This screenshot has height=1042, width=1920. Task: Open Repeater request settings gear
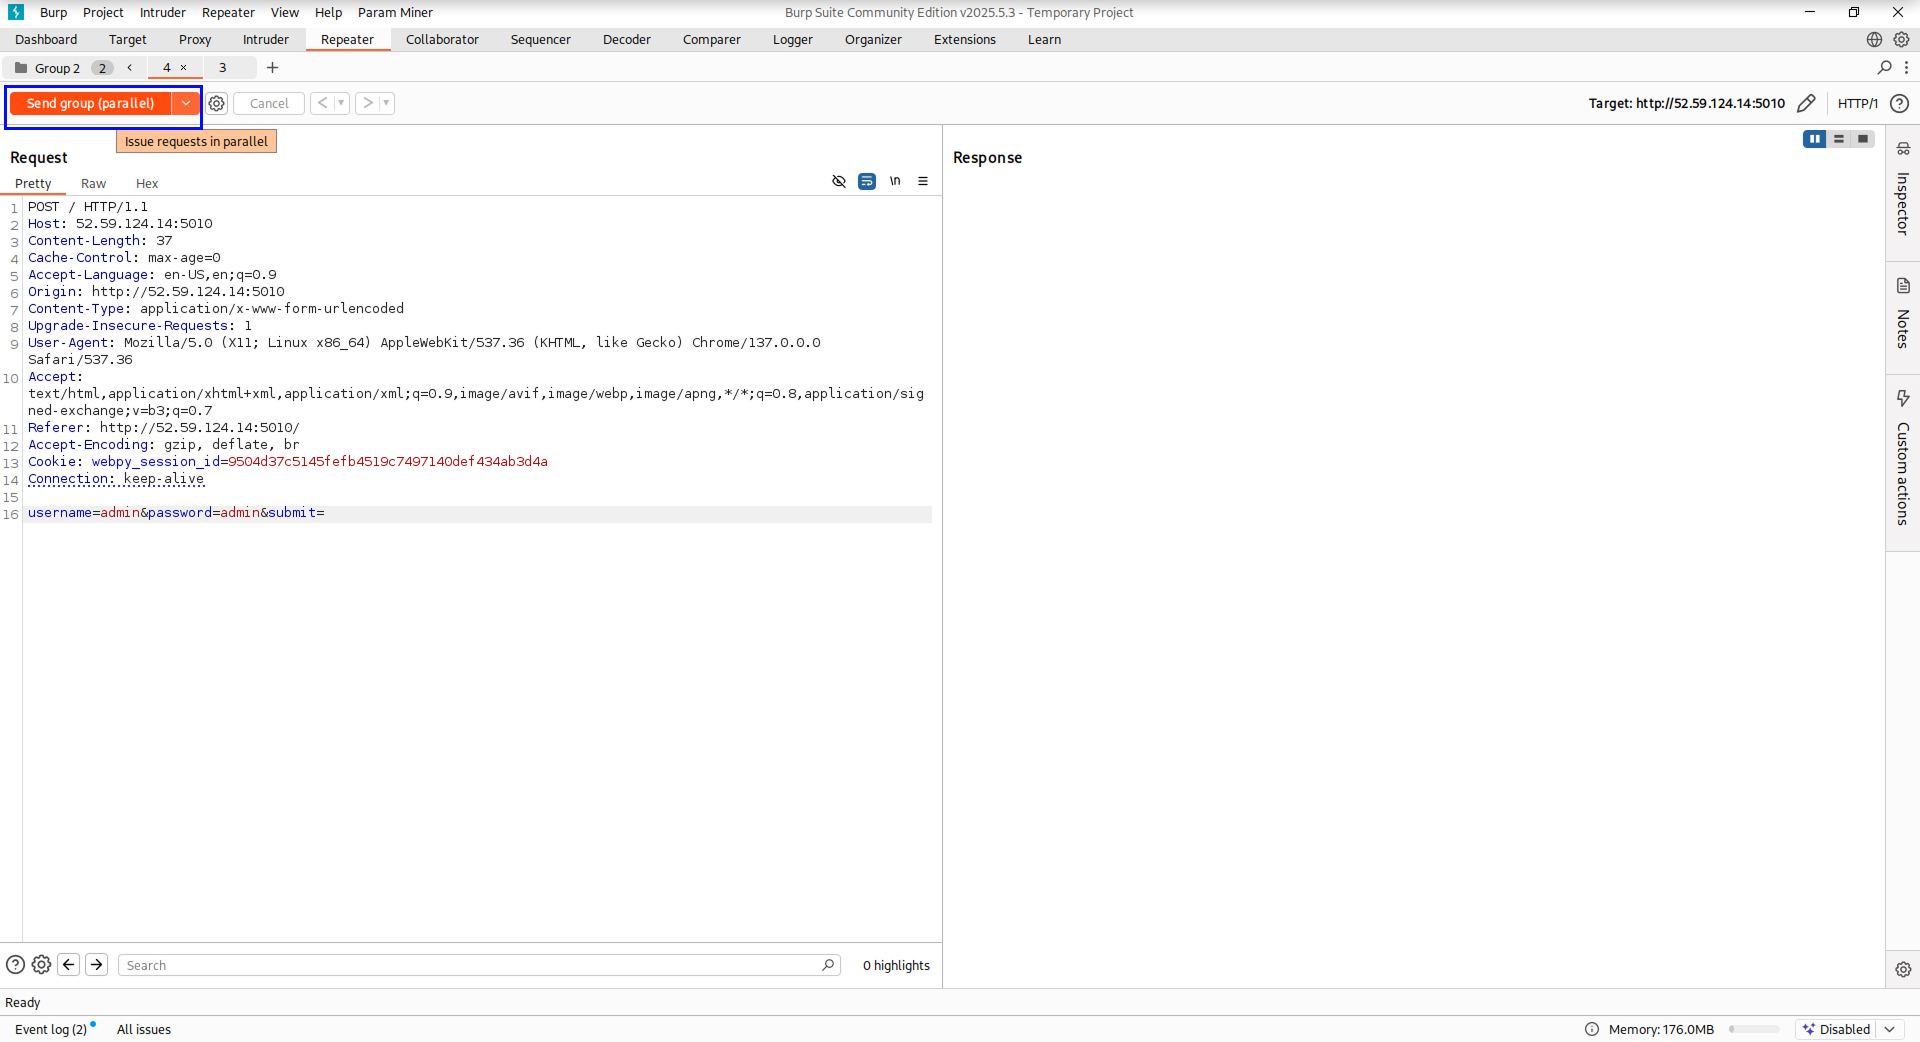pos(217,103)
